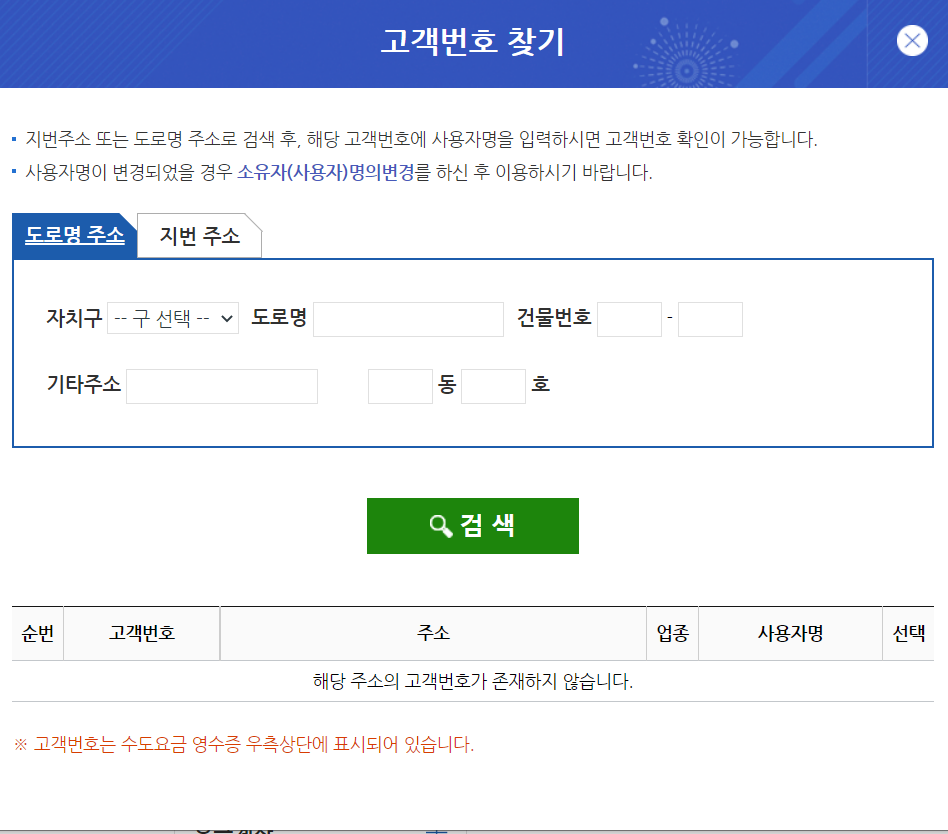Click the 업종 column header

click(x=672, y=633)
